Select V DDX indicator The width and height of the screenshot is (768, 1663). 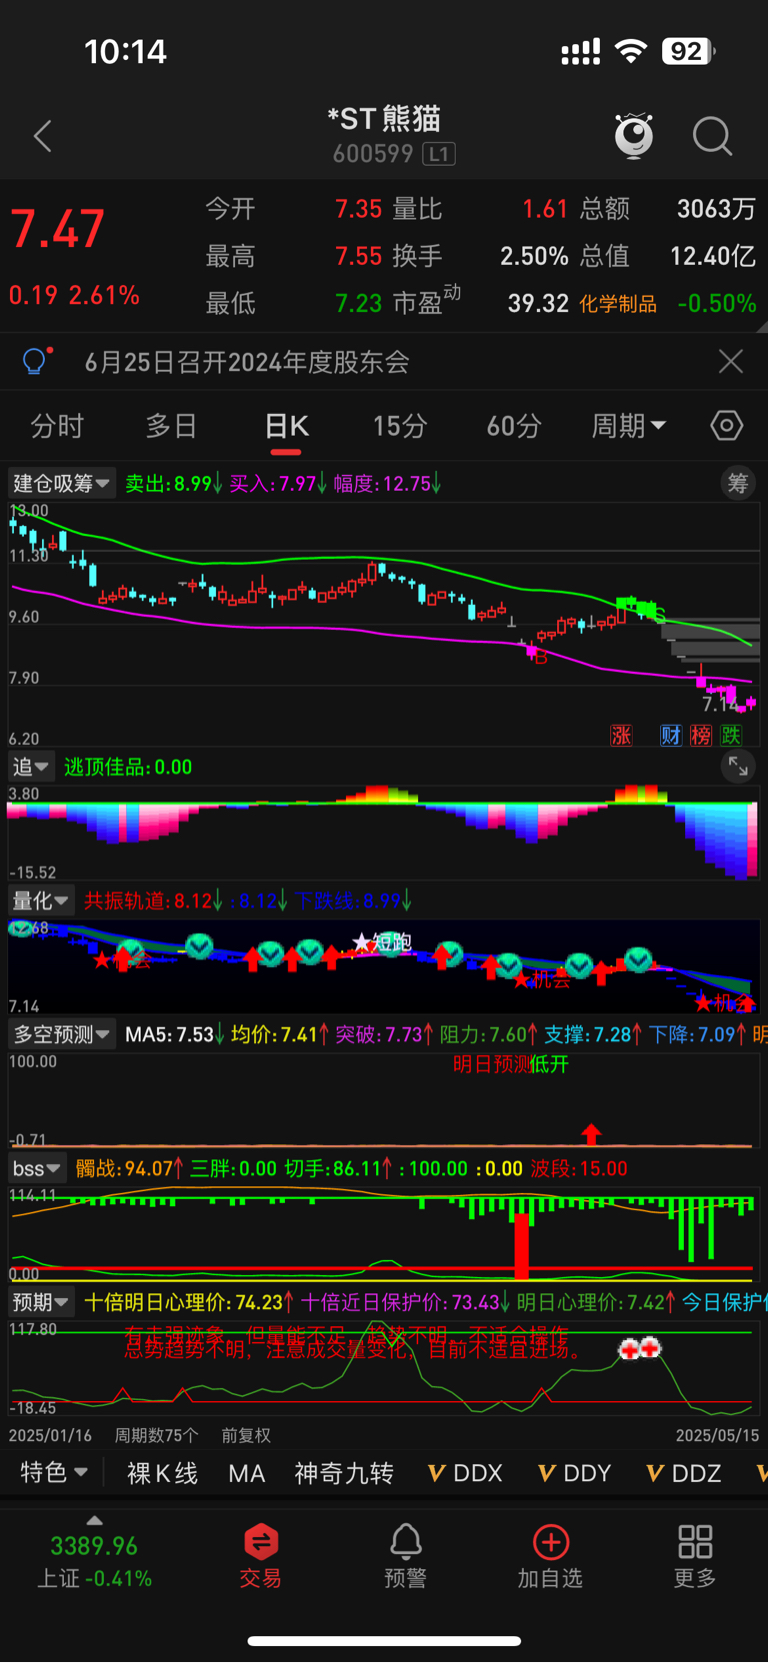tap(465, 1473)
